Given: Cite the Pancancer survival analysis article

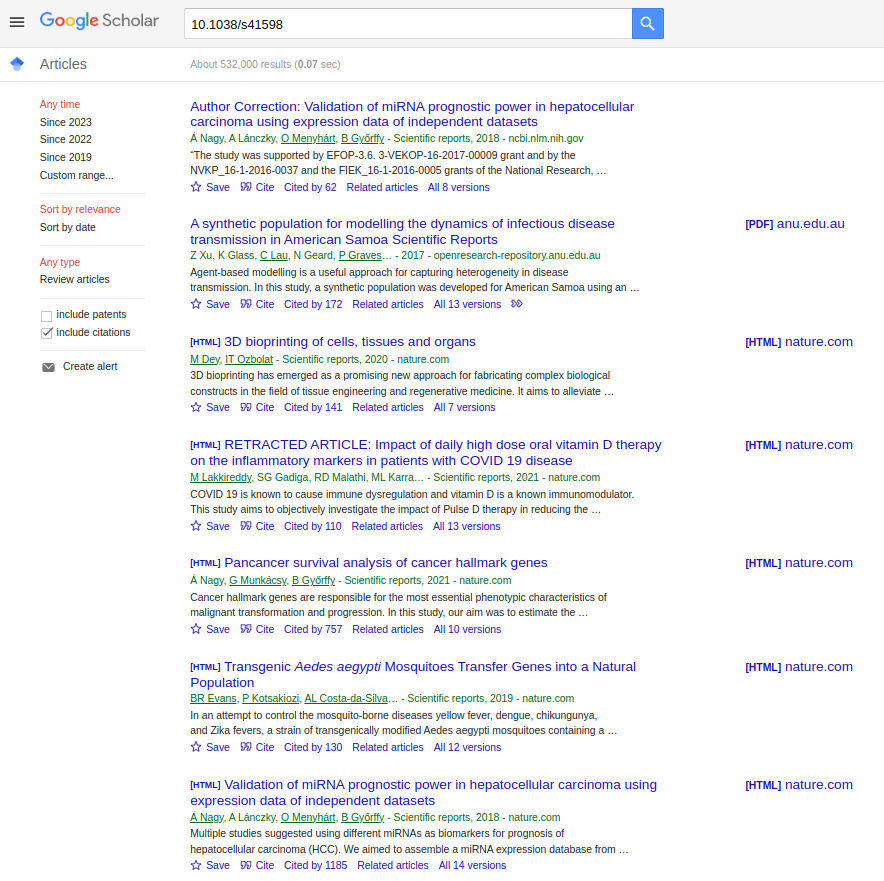Looking at the screenshot, I should click(x=257, y=629).
